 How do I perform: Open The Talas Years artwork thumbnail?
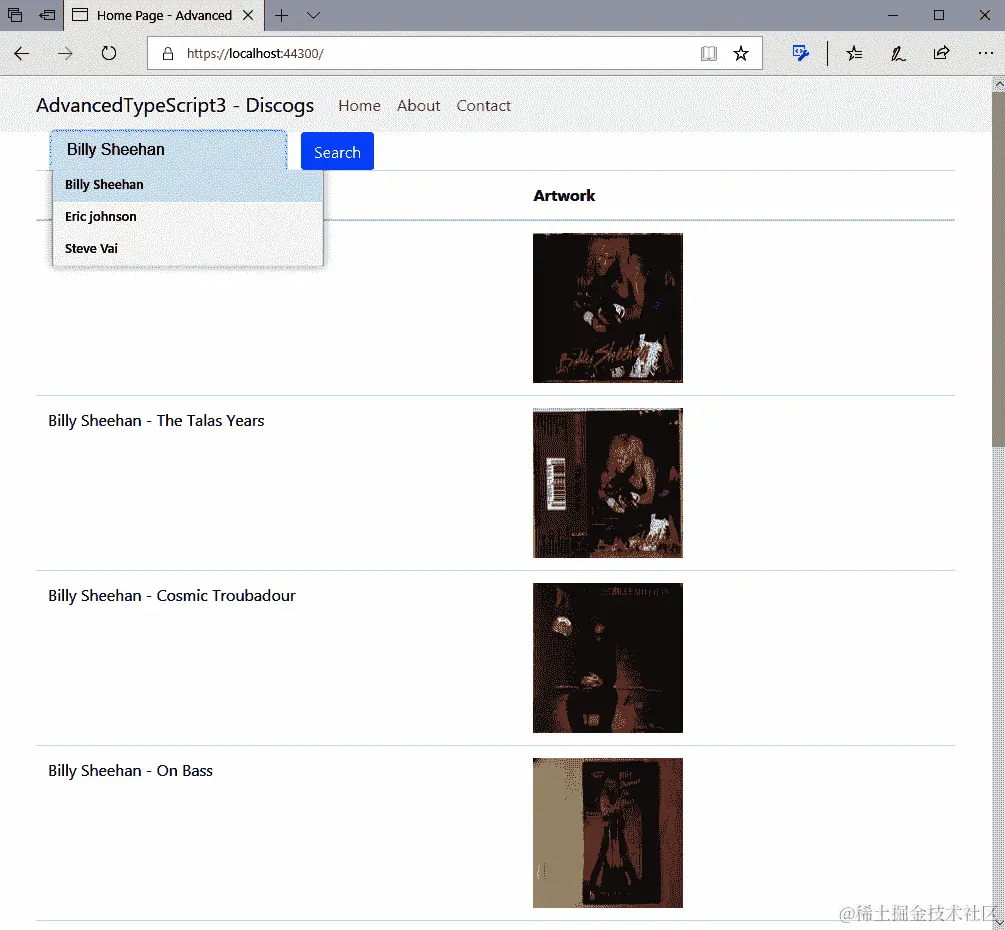point(608,483)
